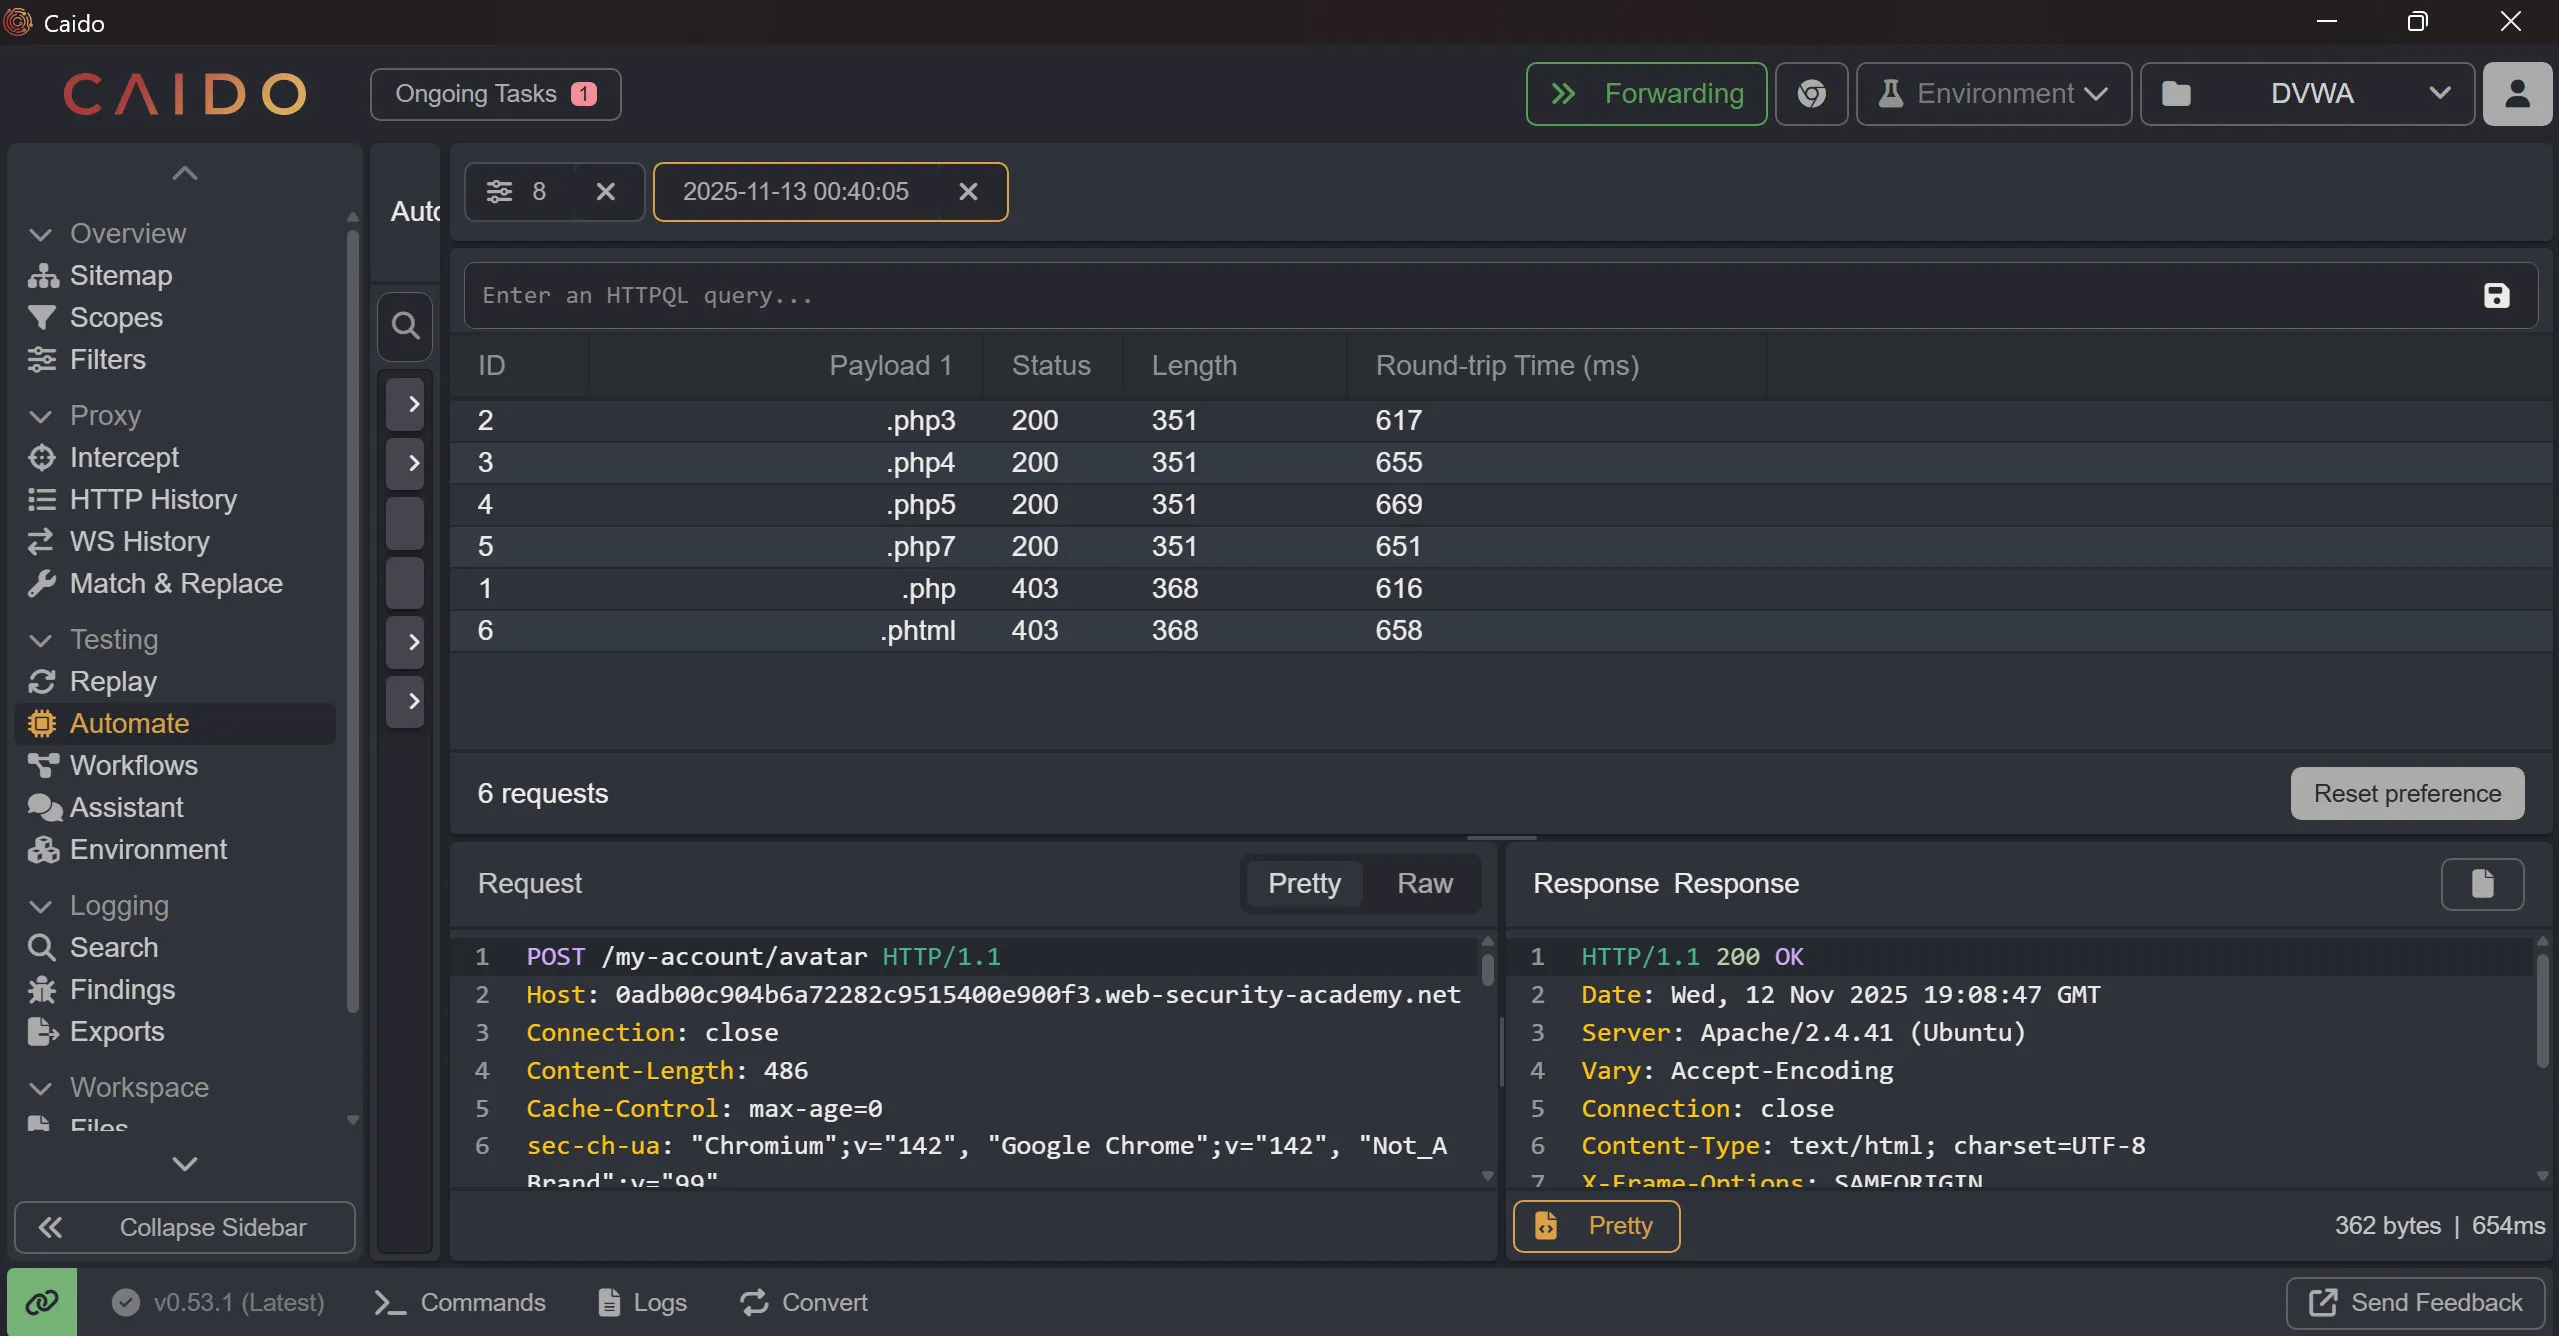Click the response pane vertical scrollbar

2541,1010
